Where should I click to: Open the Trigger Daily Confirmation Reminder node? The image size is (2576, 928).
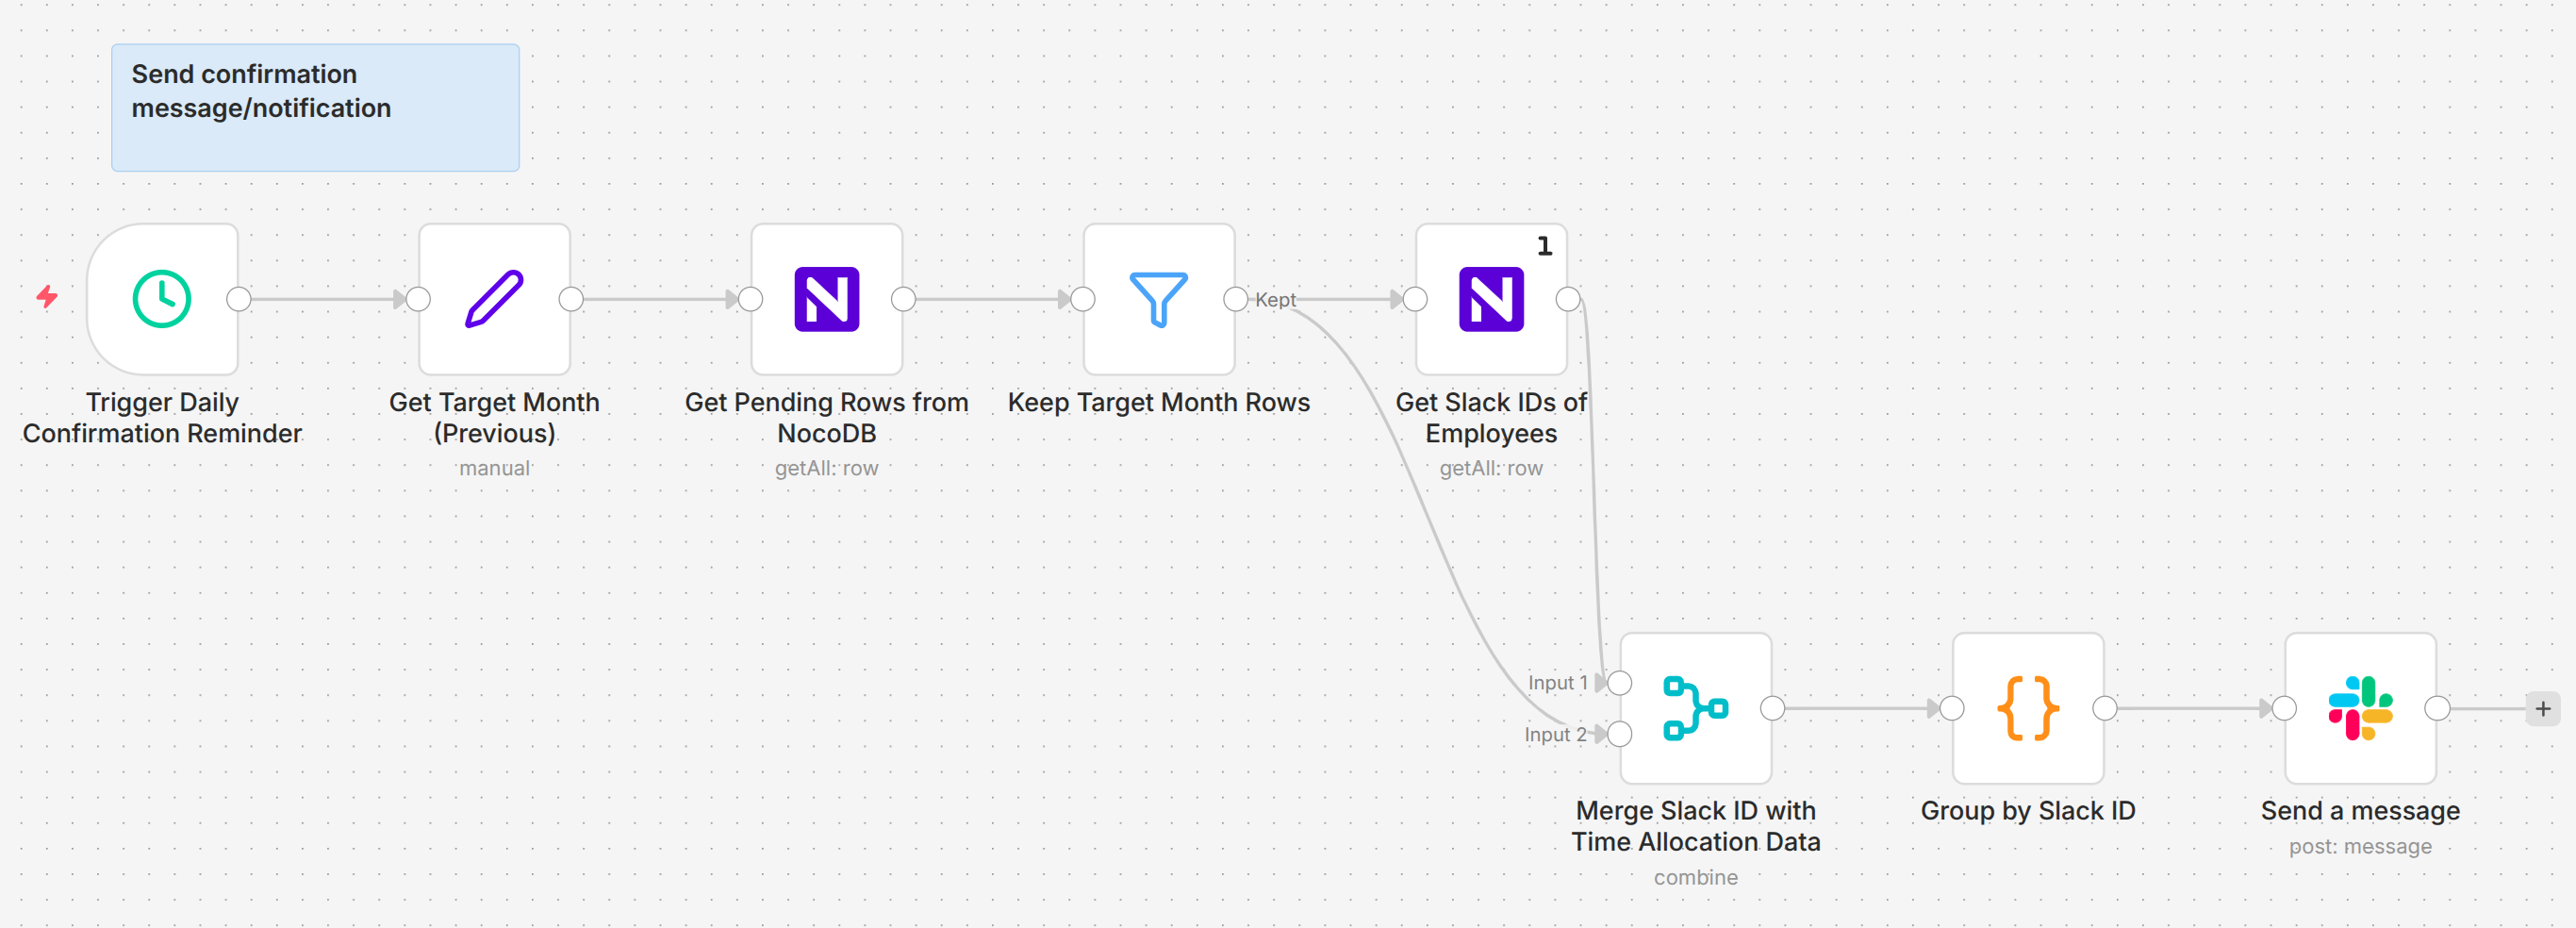(161, 298)
